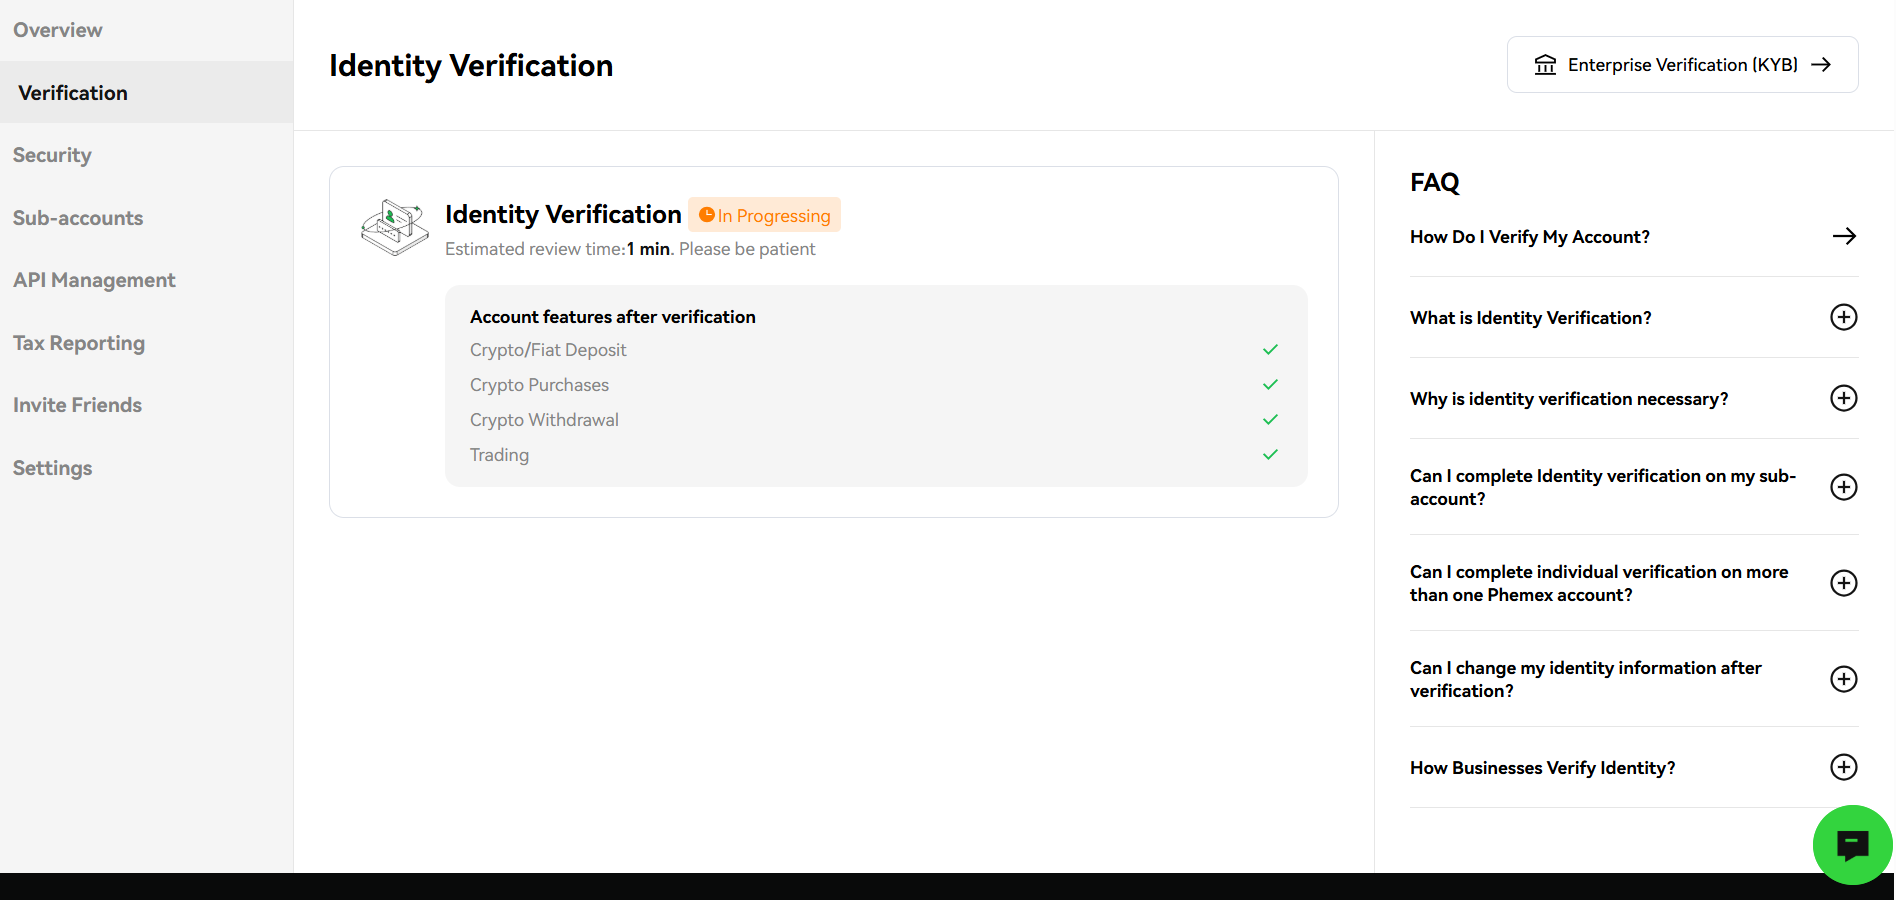Expand How Businesses Verify Identity
This screenshot has width=1896, height=900.
coord(1844,767)
